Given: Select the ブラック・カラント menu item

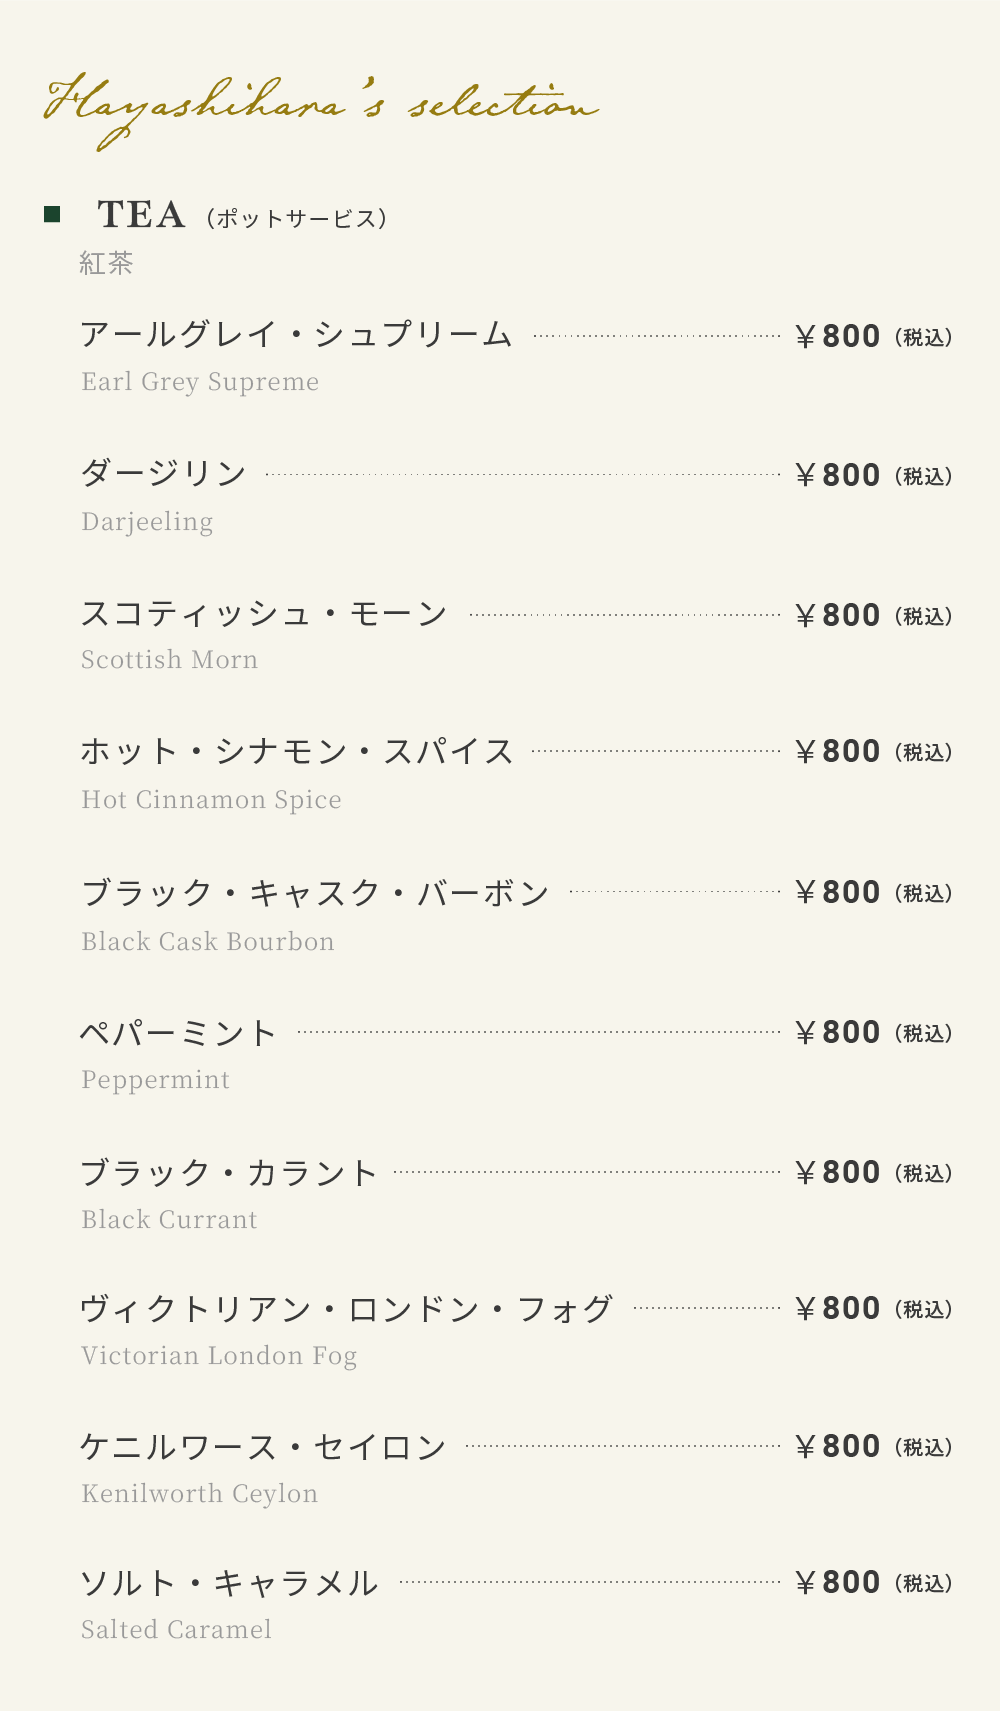Looking at the screenshot, I should pyautogui.click(x=229, y=1171).
